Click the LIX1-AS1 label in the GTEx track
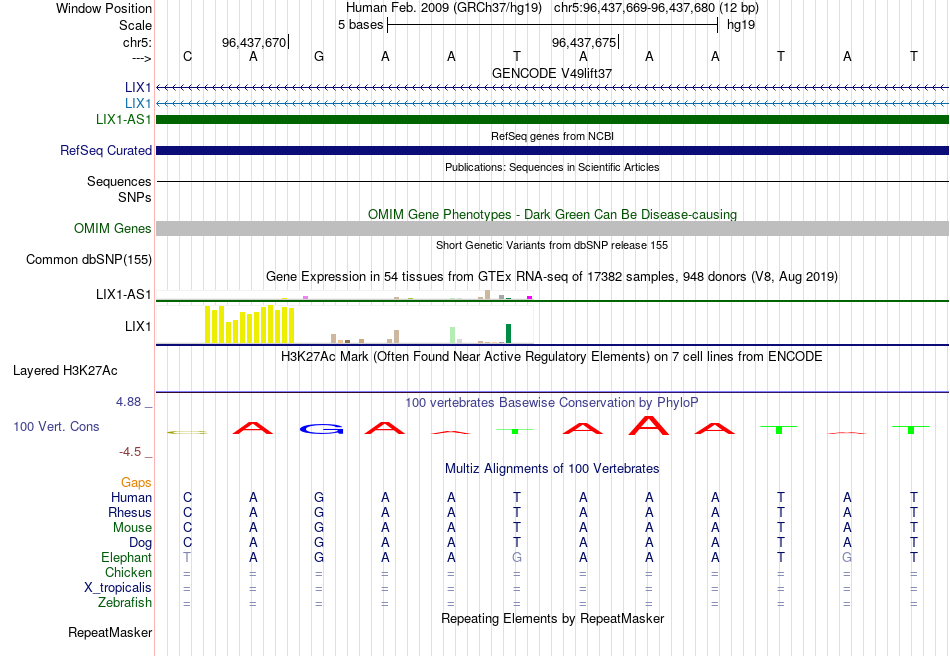The width and height of the screenshot is (950, 656). point(124,294)
